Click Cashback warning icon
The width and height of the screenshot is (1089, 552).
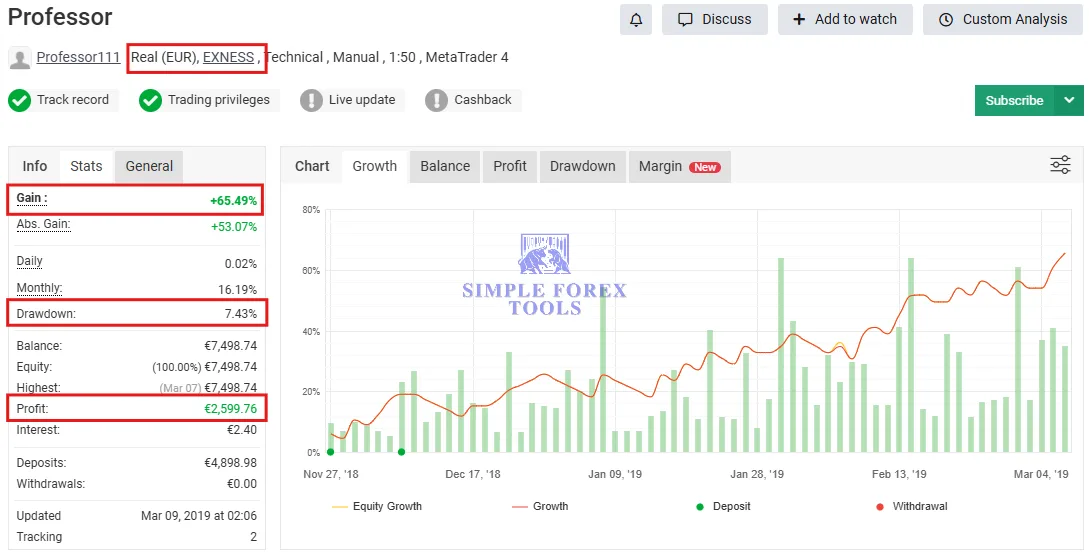click(x=436, y=100)
